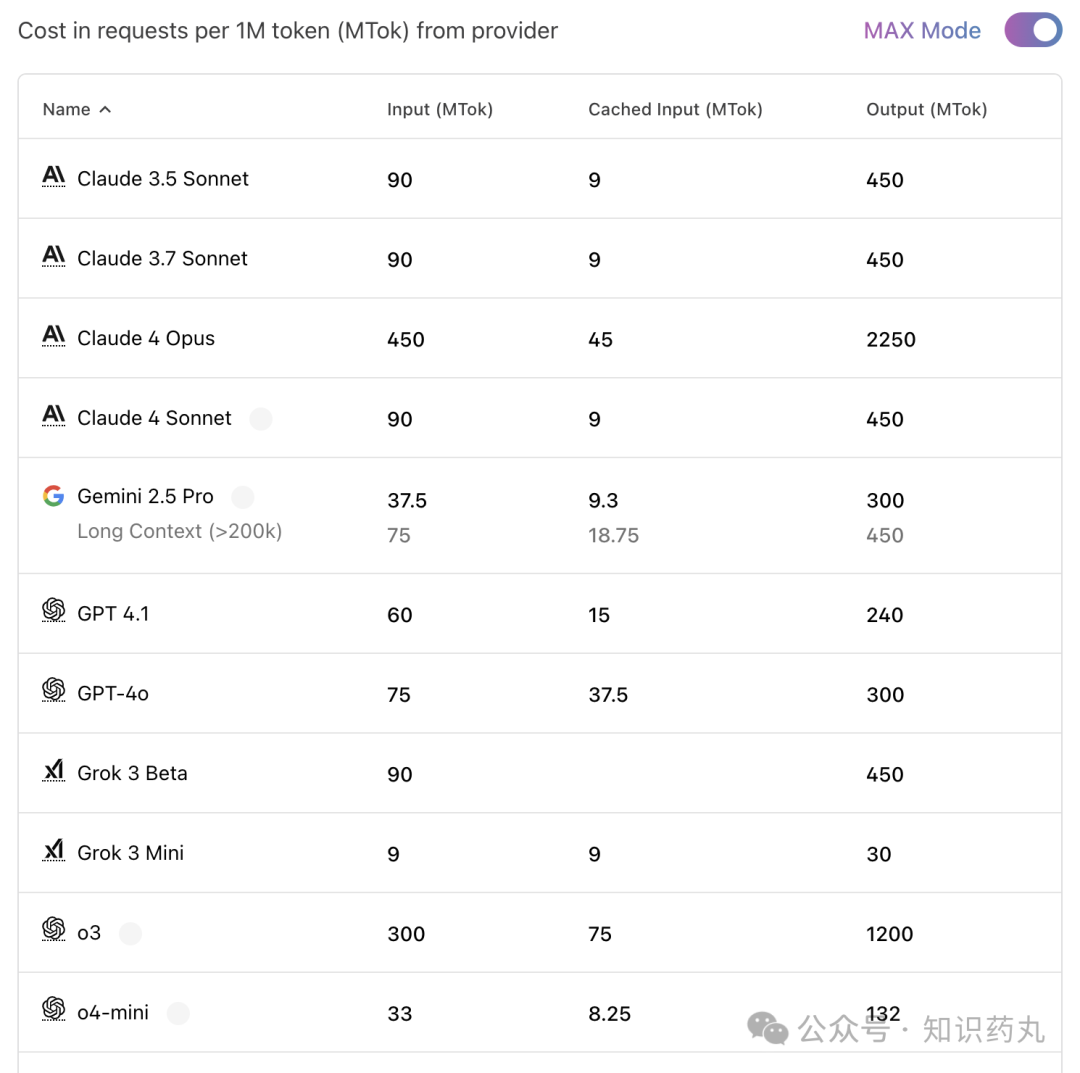The height and width of the screenshot is (1073, 1080).
Task: Sort by the Input (MTok) column header
Action: (x=439, y=110)
